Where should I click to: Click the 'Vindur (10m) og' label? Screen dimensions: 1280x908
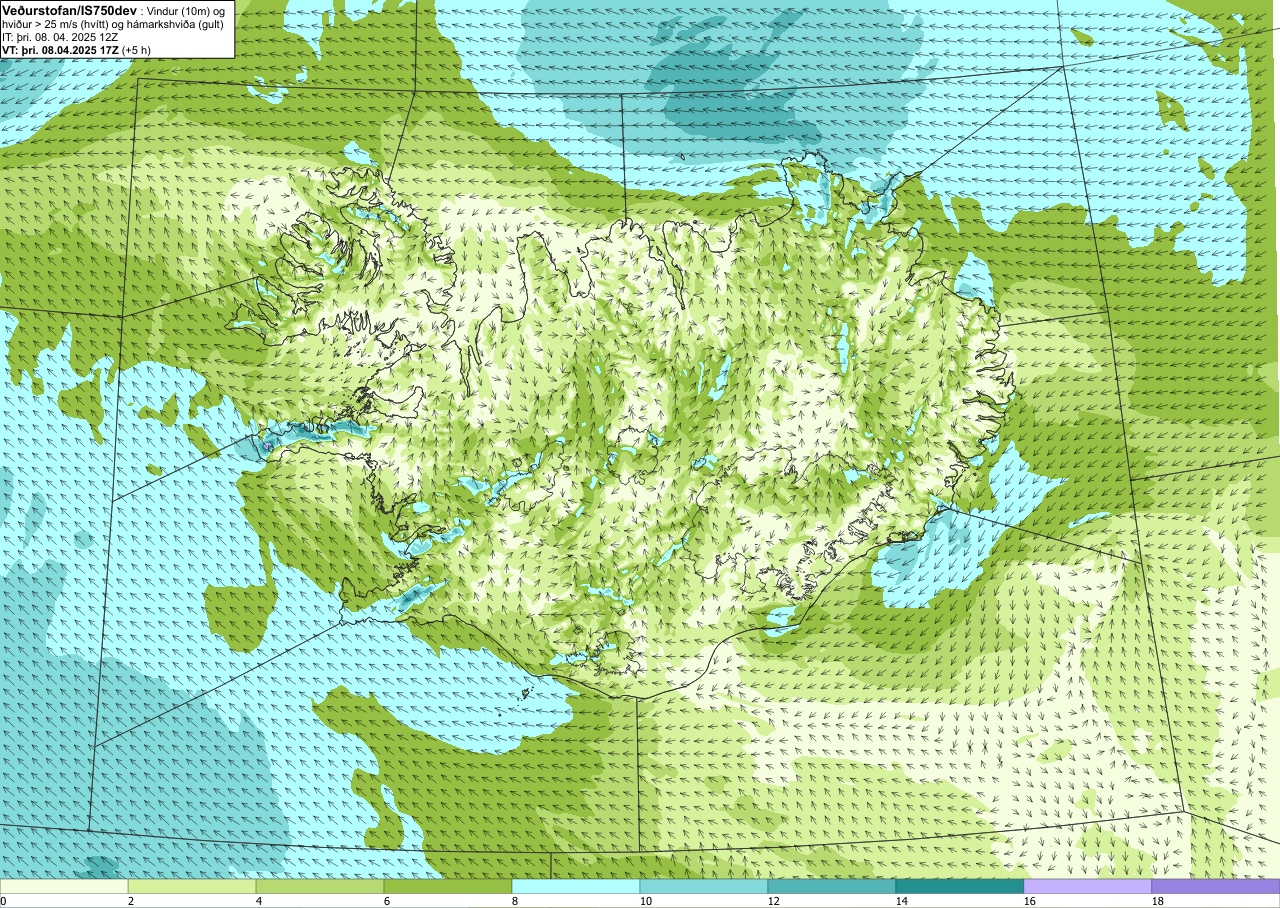coord(188,10)
